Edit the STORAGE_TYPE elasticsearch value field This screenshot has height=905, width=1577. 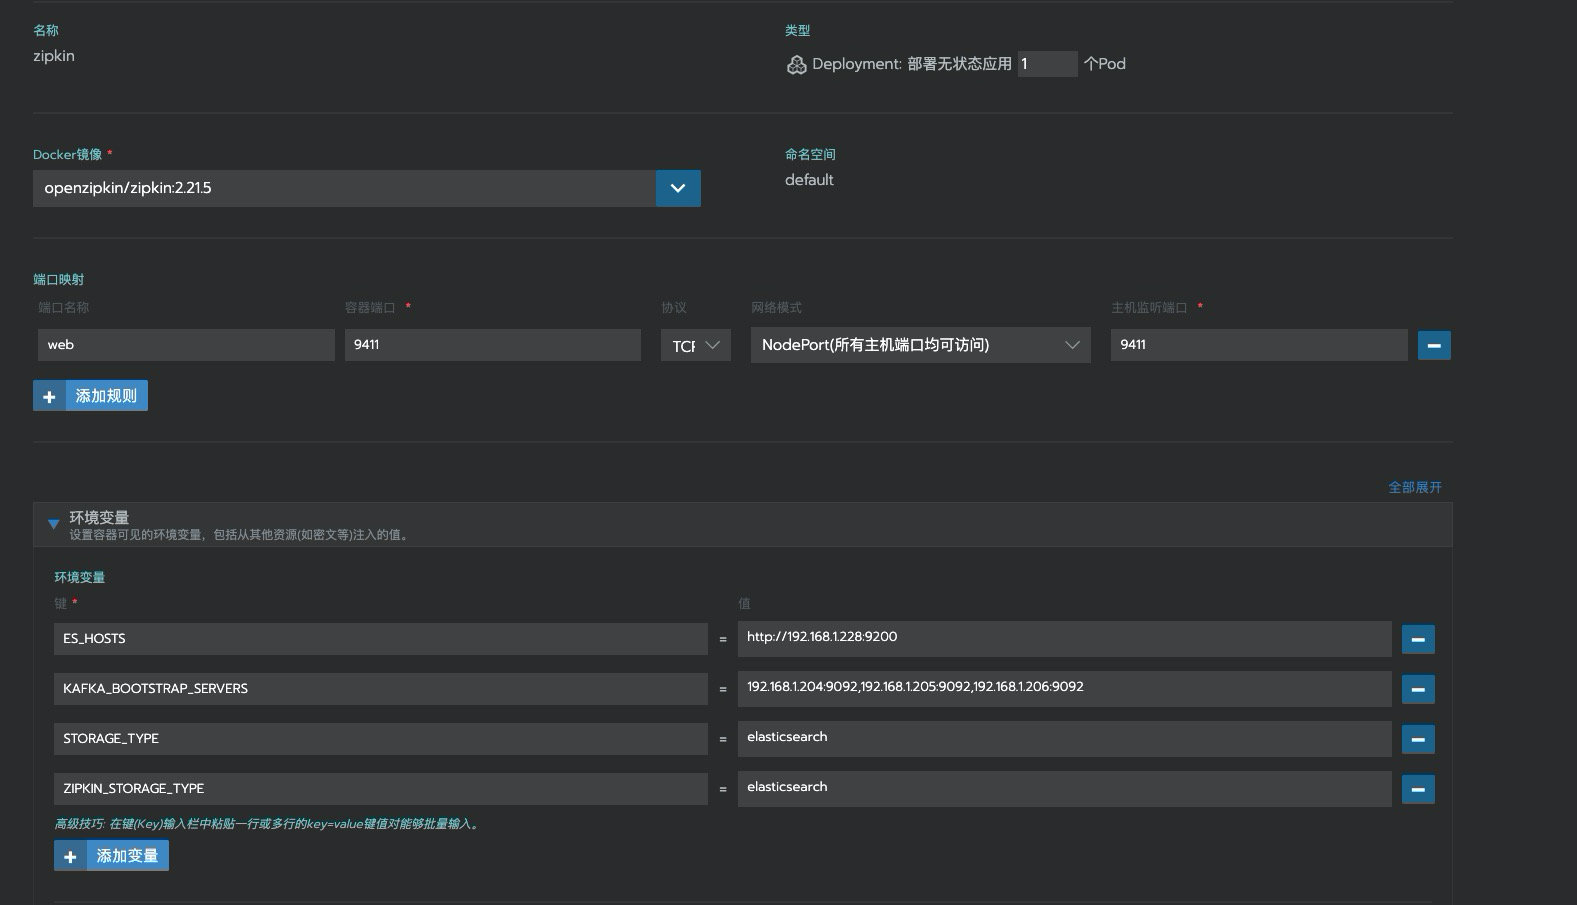[1065, 739]
